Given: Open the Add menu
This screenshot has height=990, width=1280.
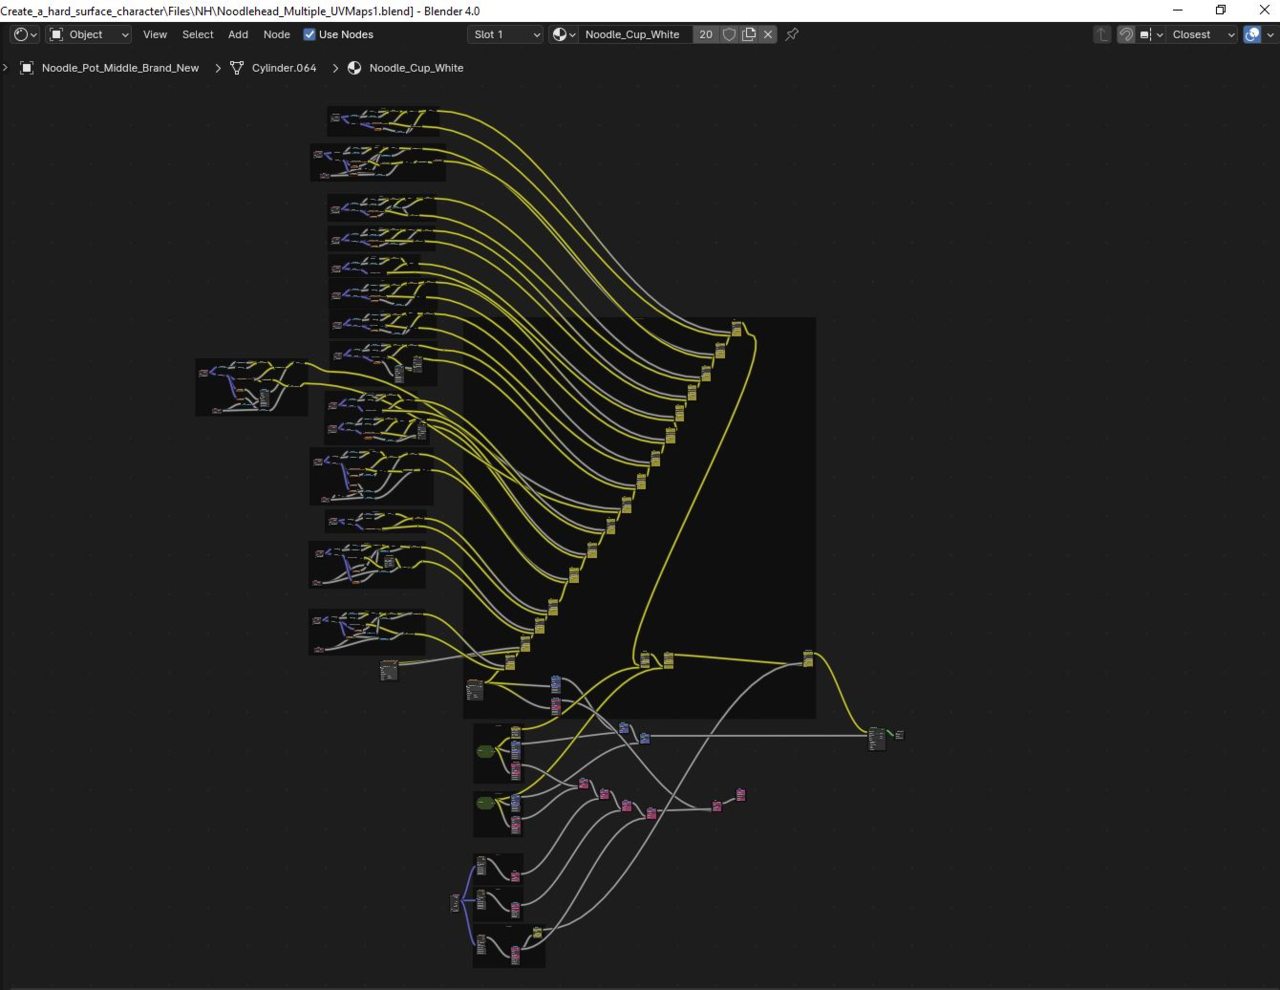Looking at the screenshot, I should [x=238, y=34].
